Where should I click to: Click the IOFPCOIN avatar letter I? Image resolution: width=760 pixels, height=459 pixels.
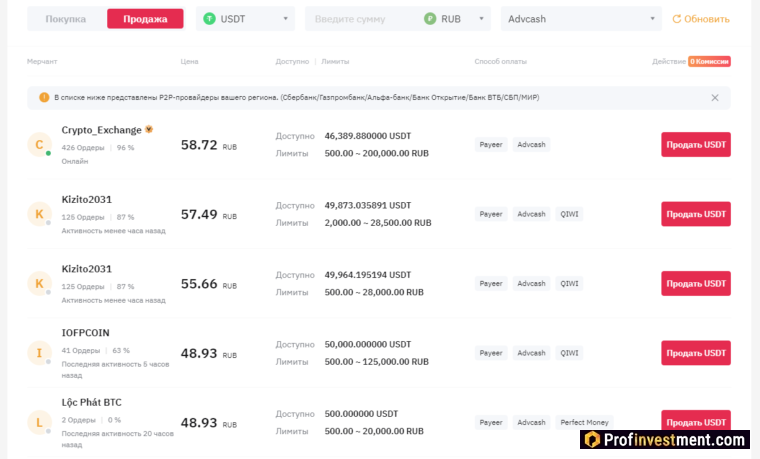[39, 353]
